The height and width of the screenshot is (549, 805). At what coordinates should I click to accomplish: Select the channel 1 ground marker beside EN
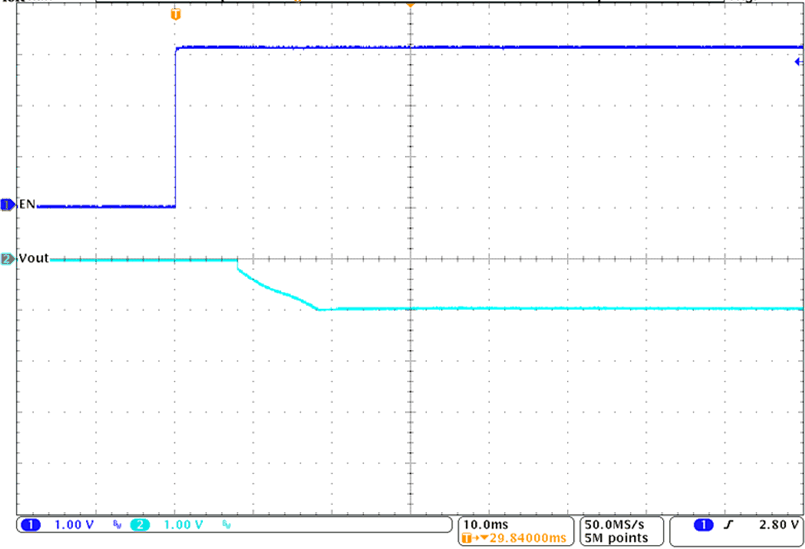pos(8,205)
